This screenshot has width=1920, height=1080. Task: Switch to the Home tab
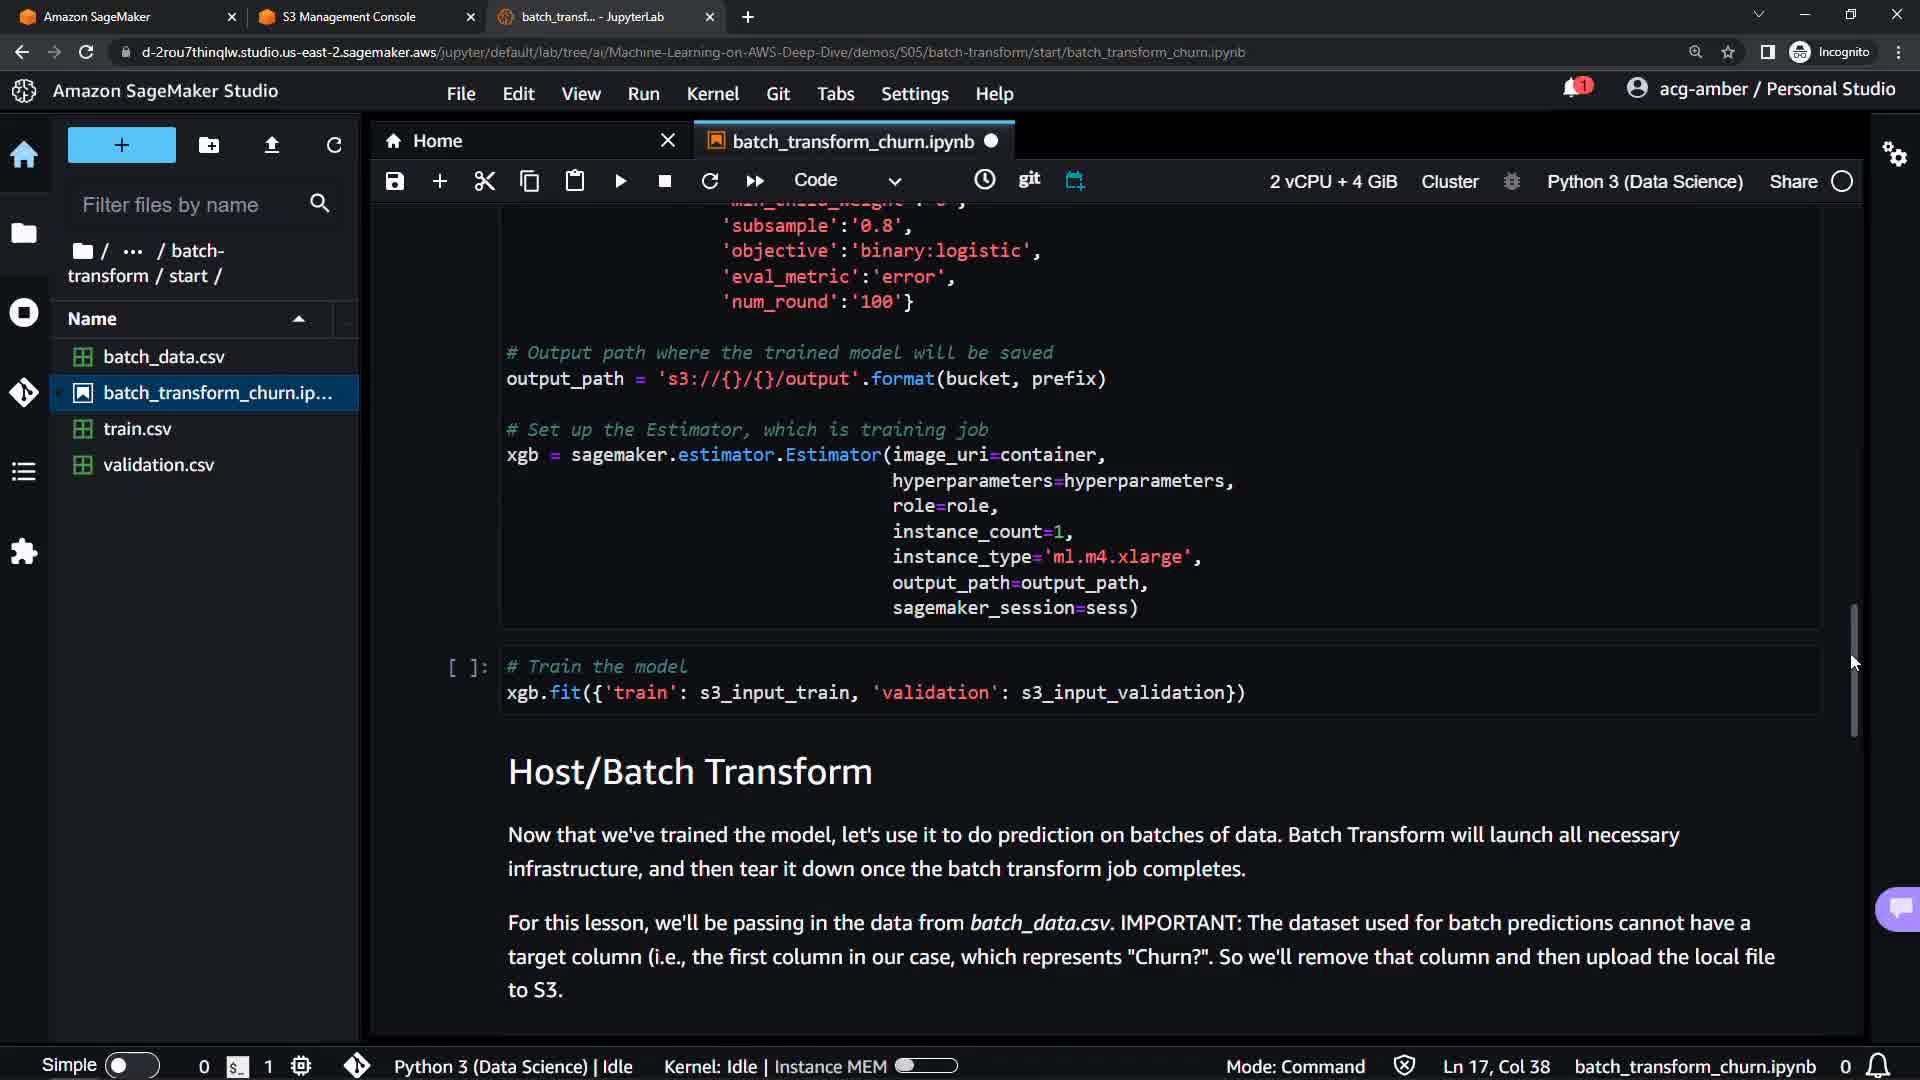[437, 141]
